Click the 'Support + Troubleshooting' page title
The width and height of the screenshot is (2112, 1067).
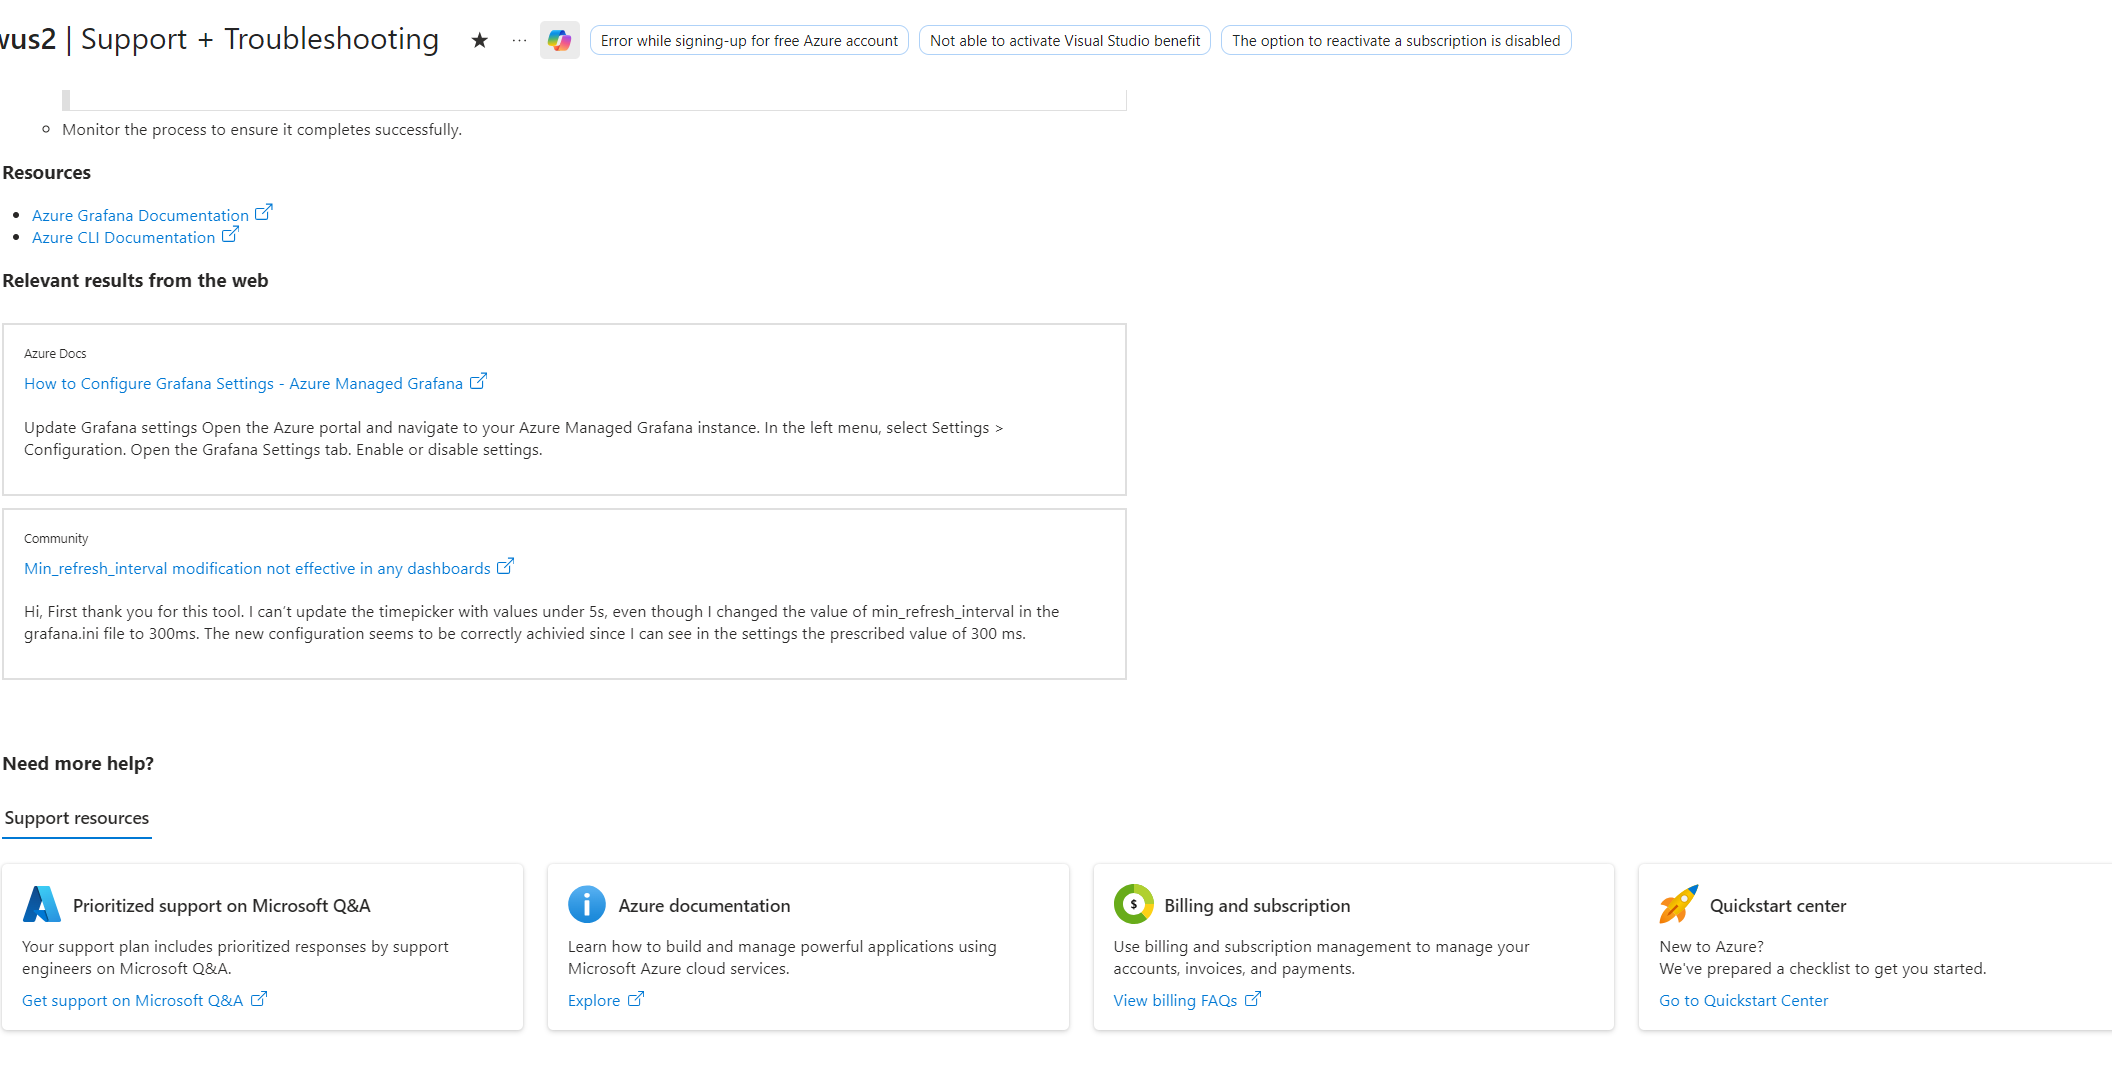(260, 38)
